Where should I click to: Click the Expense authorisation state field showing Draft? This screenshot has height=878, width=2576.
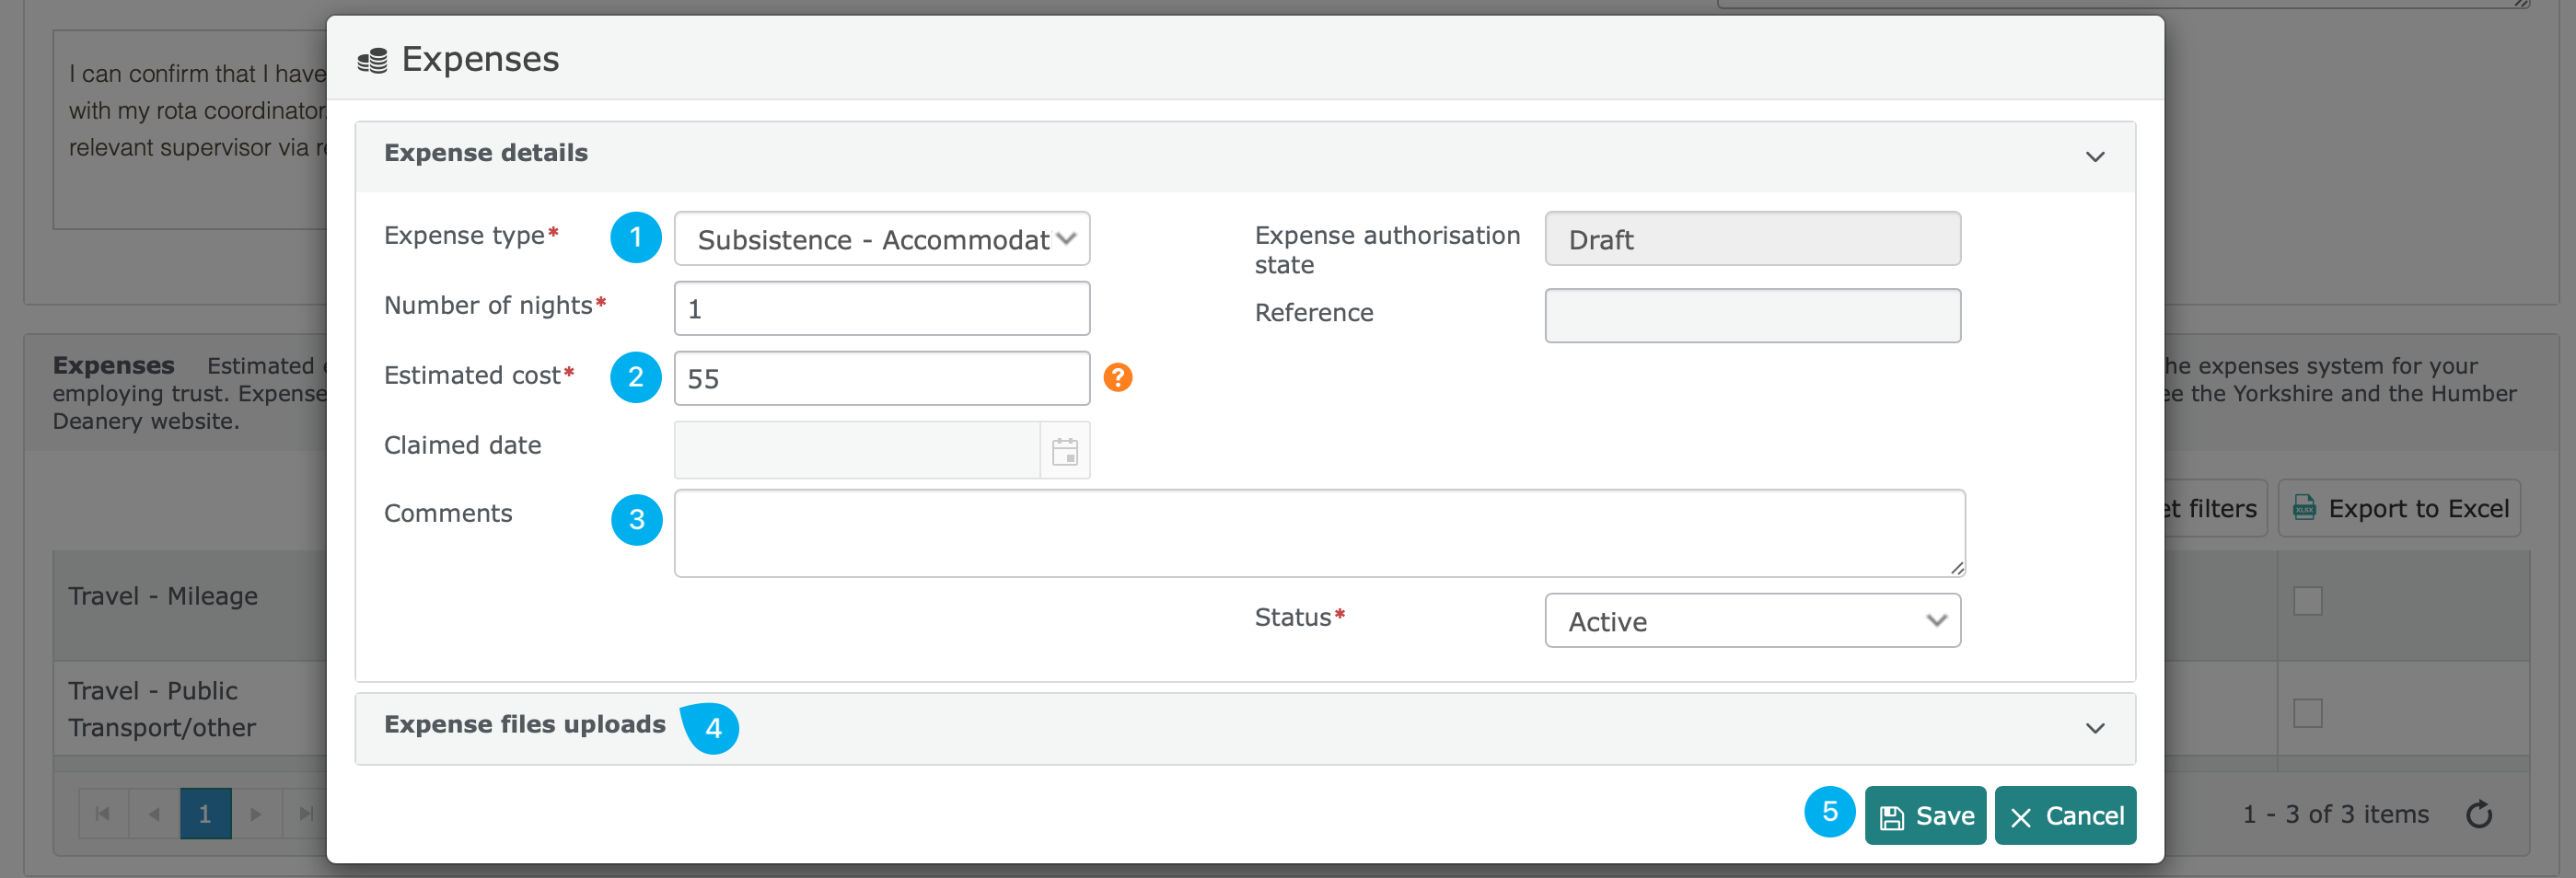coord(1751,239)
